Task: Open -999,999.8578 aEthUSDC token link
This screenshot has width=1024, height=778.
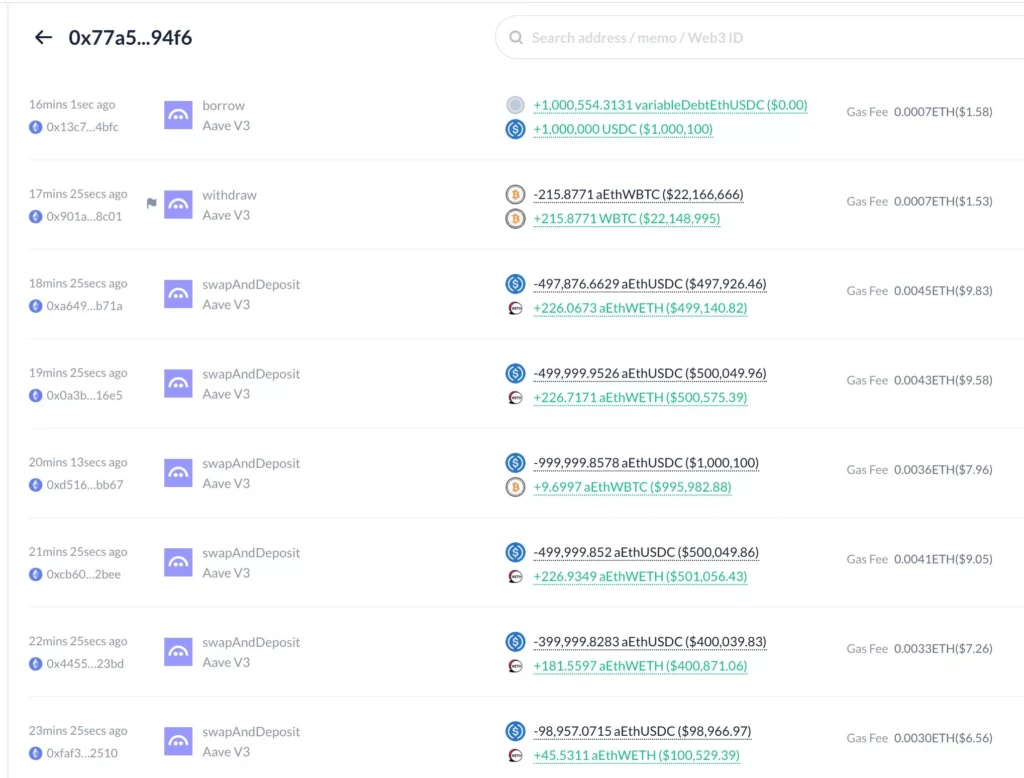Action: point(646,463)
